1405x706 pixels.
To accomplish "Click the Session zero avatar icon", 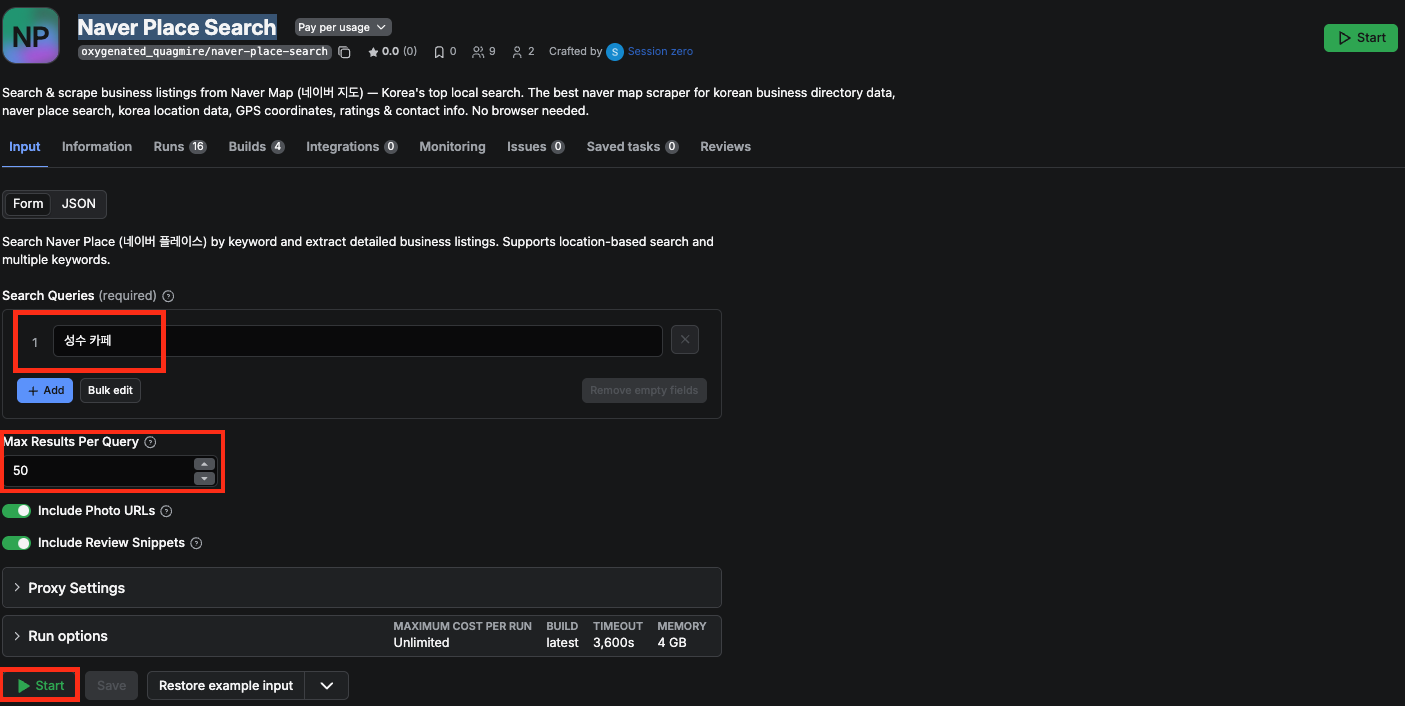I will tap(615, 52).
